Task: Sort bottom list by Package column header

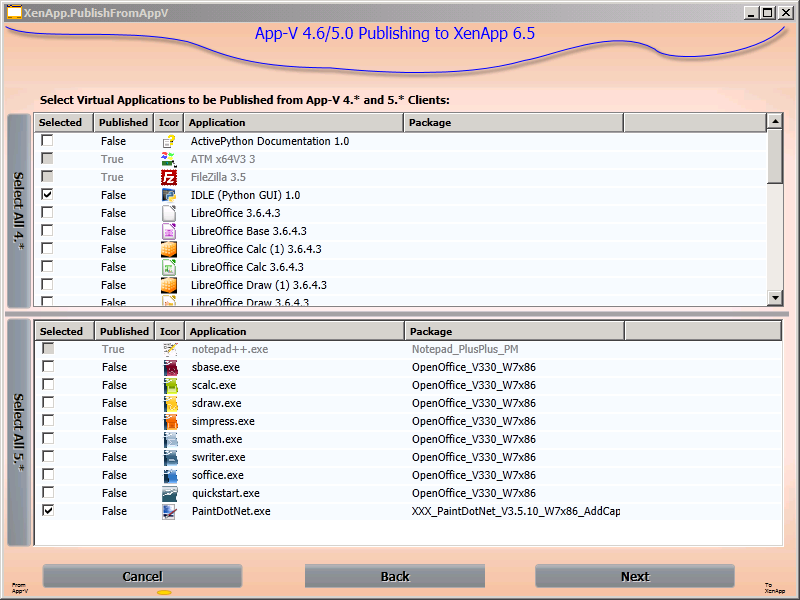Action: [514, 331]
